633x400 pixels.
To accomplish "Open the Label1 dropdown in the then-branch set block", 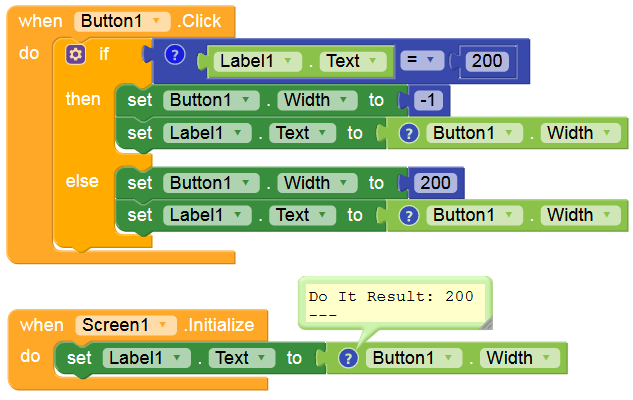I will (x=238, y=133).
